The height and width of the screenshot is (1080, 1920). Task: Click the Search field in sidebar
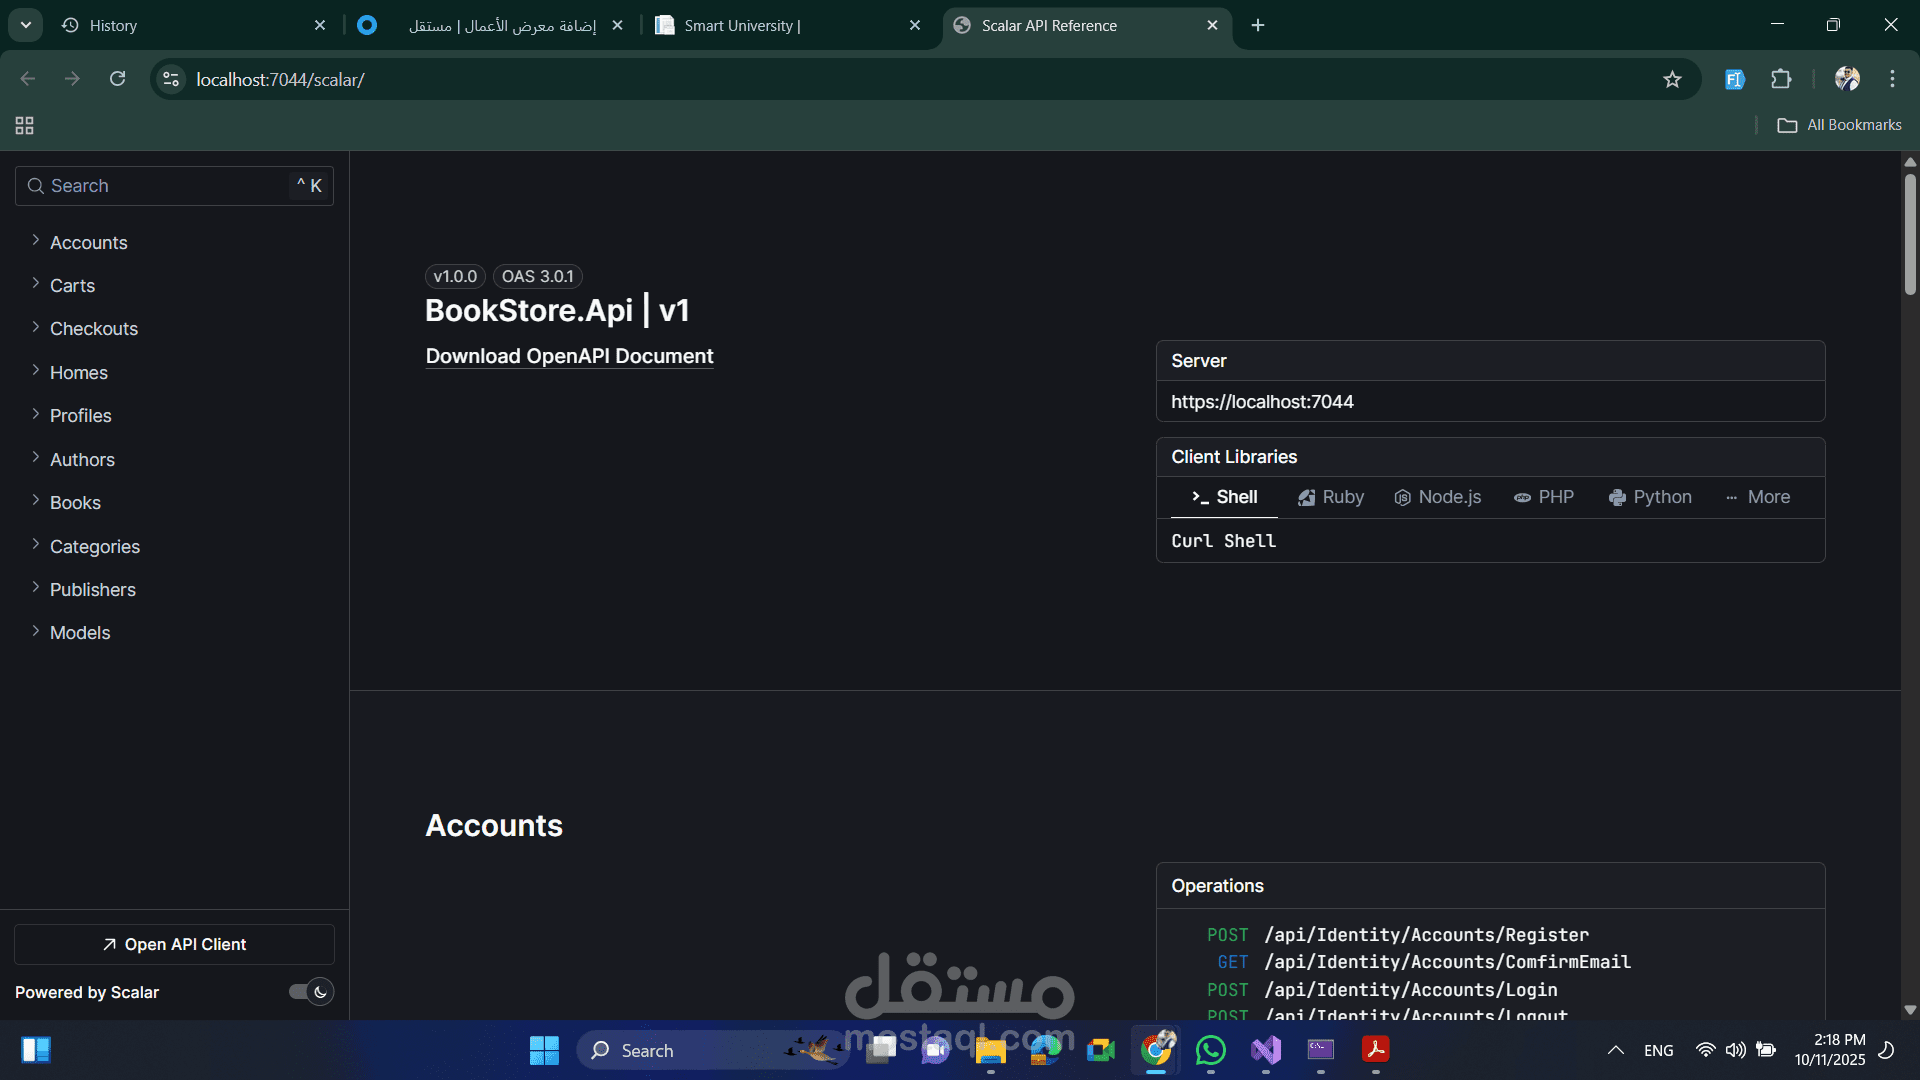[174, 186]
